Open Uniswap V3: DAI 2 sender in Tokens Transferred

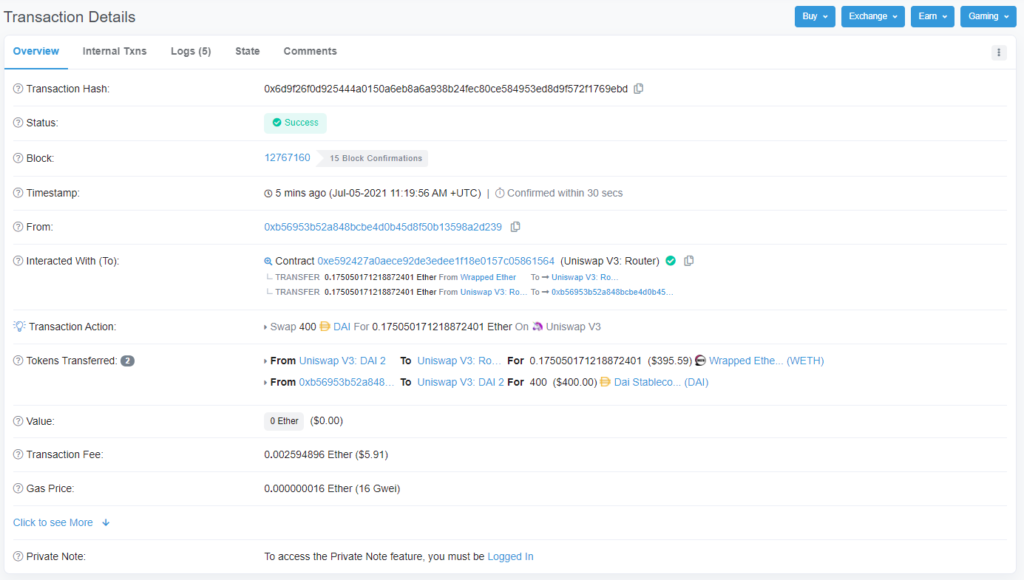(342, 361)
